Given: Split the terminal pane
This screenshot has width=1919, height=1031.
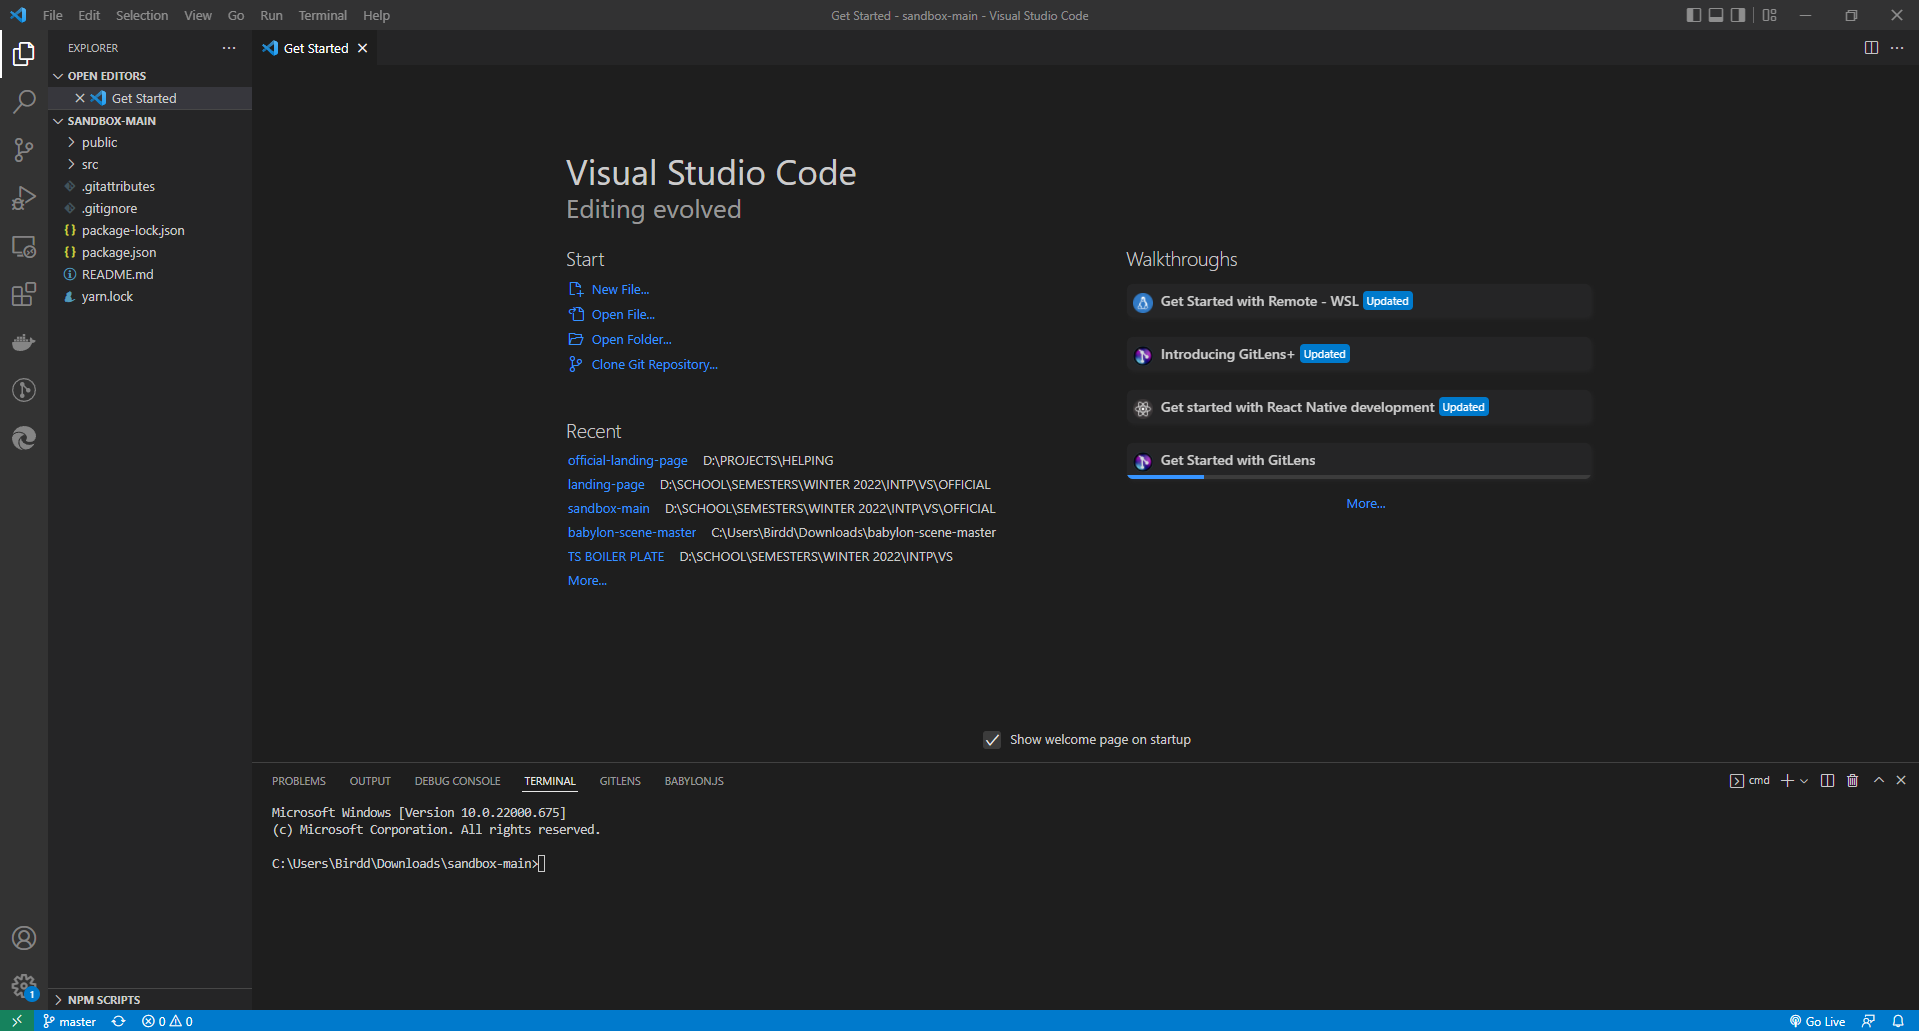Looking at the screenshot, I should 1827,780.
